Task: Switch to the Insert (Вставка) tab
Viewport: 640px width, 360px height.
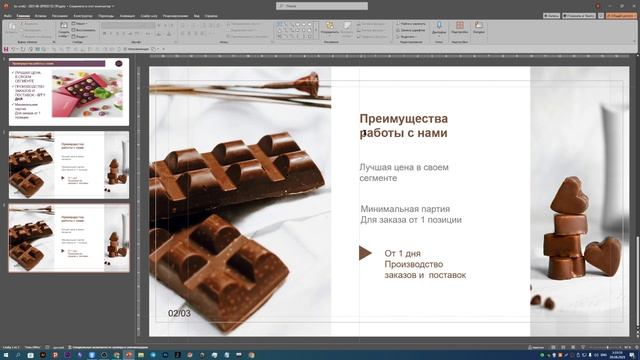Action: coord(40,16)
